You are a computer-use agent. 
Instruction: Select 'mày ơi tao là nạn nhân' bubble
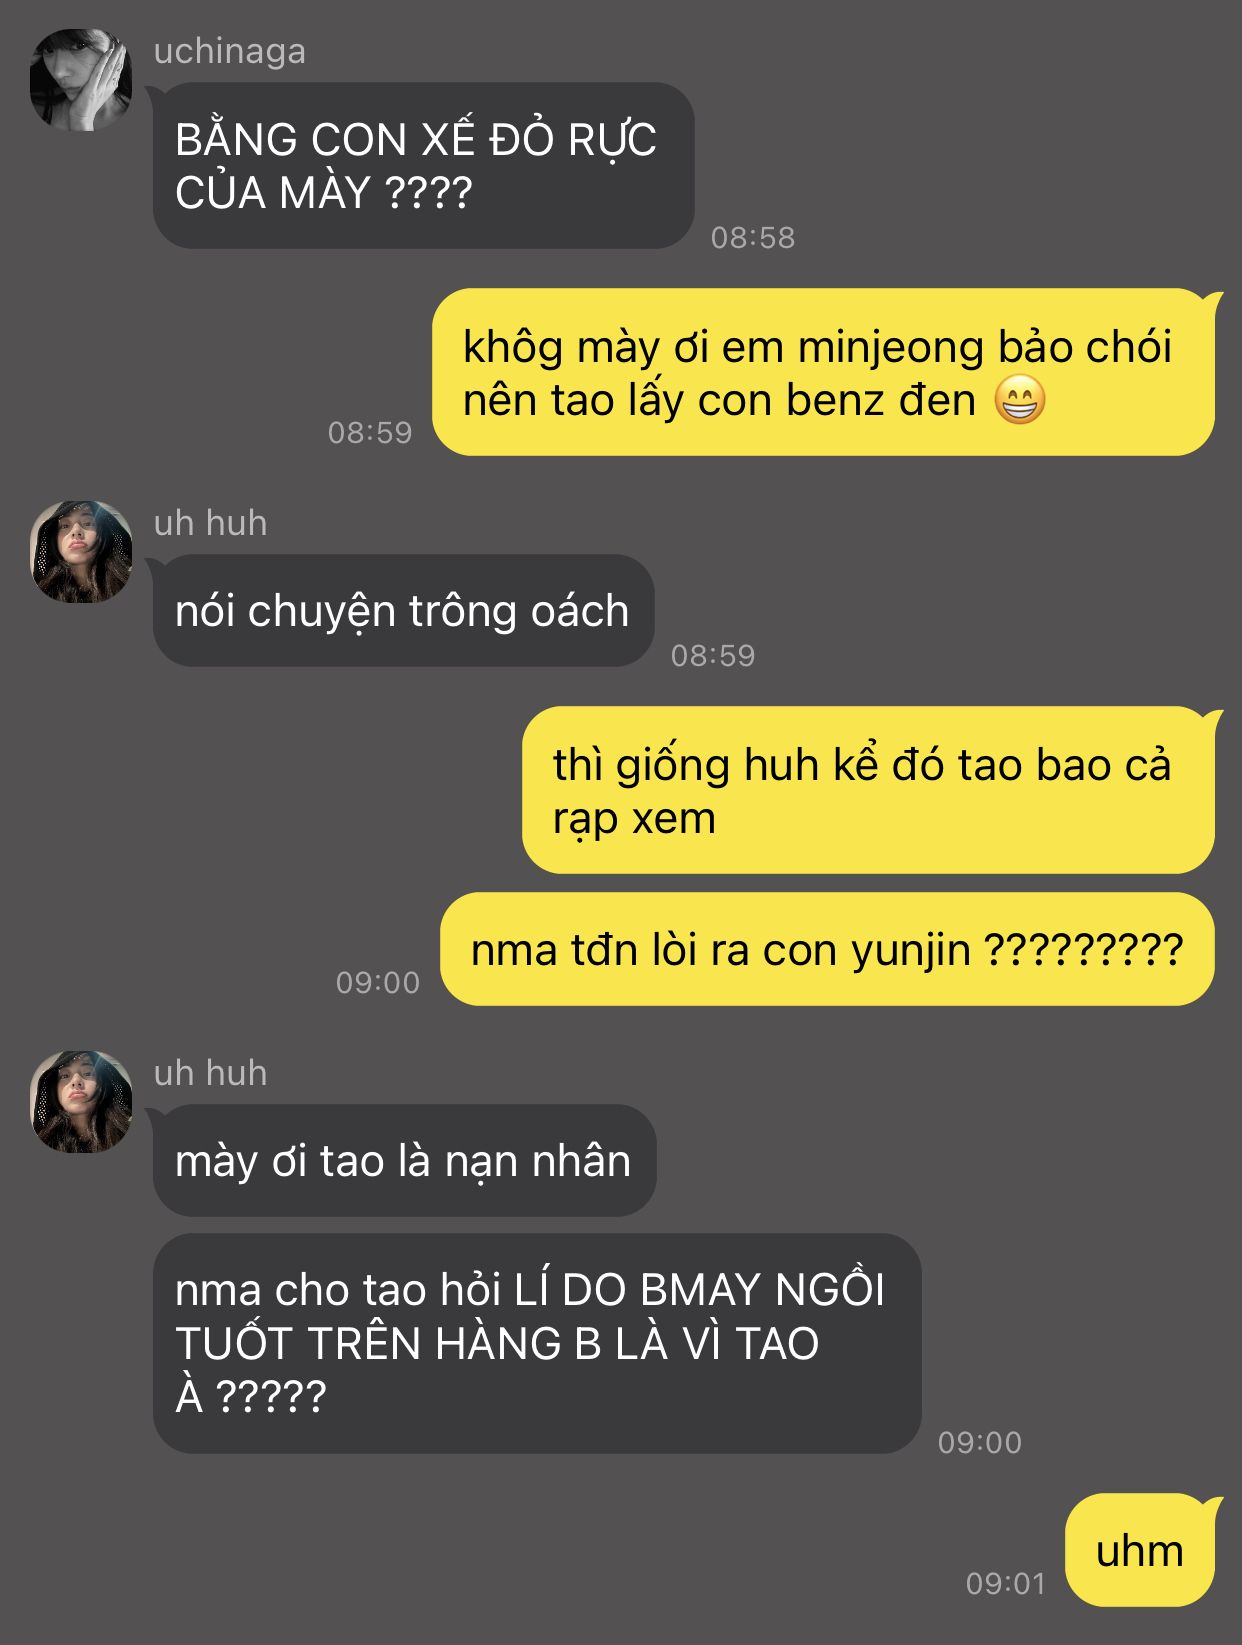pyautogui.click(x=404, y=1161)
